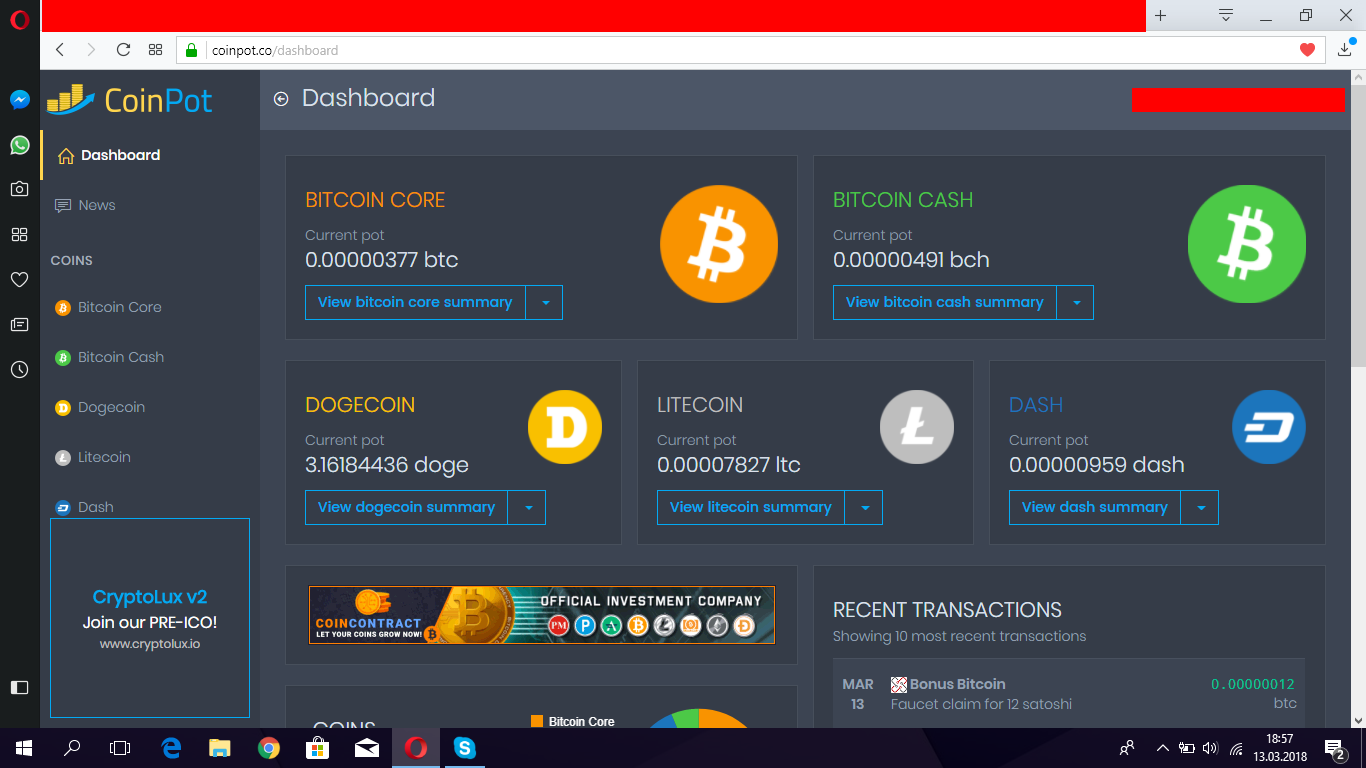This screenshot has width=1366, height=768.
Task: Click the silver Litecoin coin logo
Action: [917, 427]
